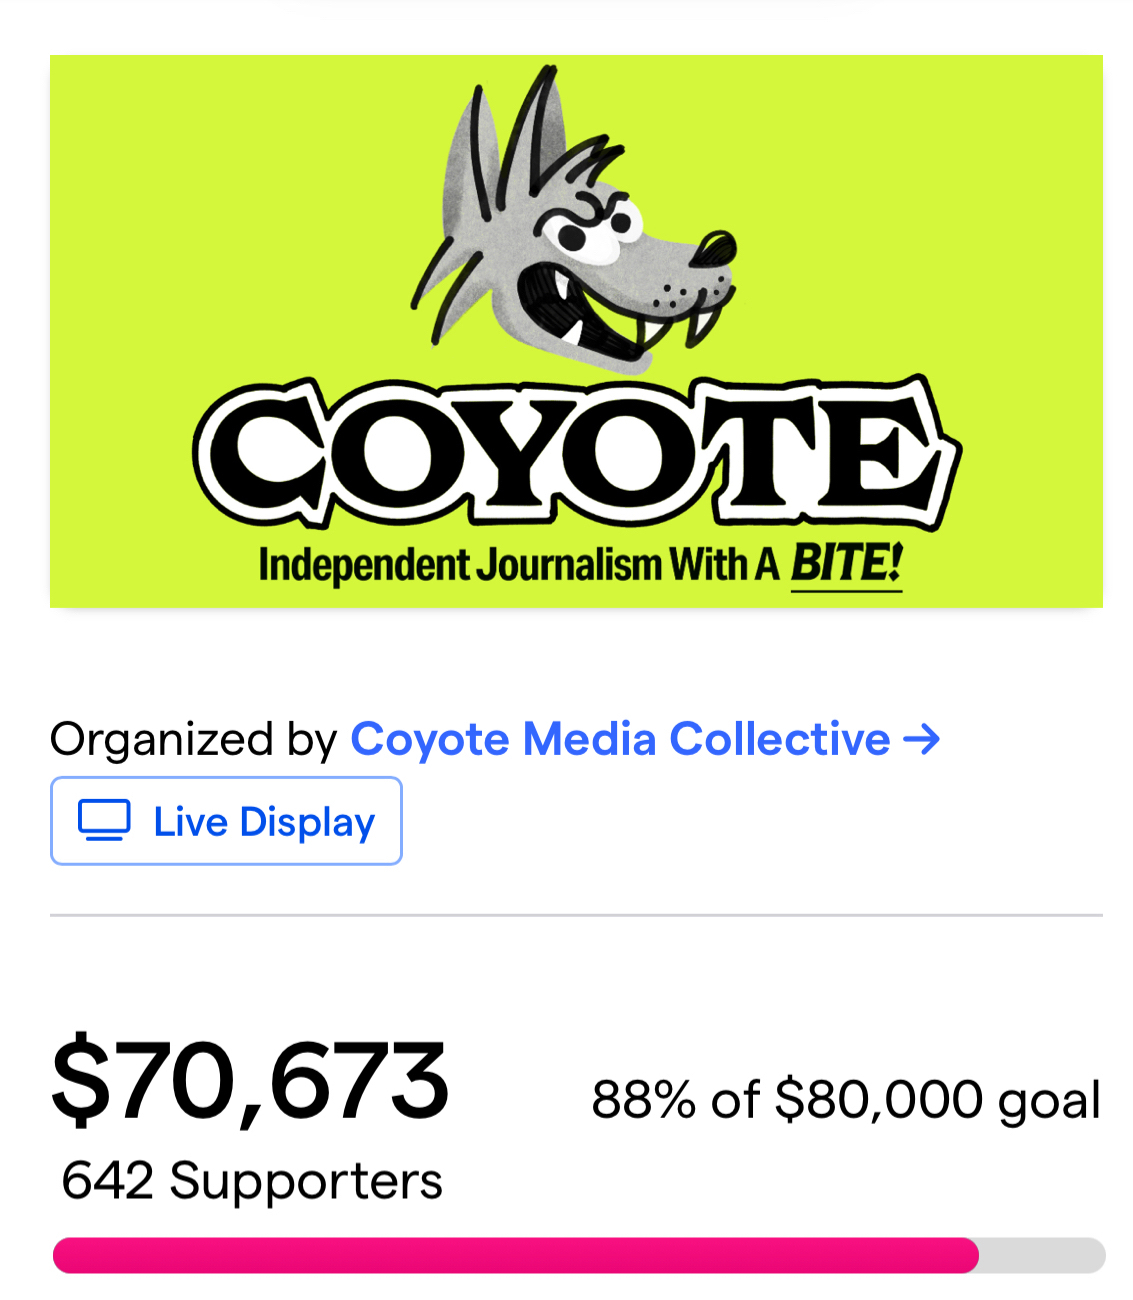Click the 88% of $80,000 goal text
Screen dimensions: 1133x1300
(846, 1100)
